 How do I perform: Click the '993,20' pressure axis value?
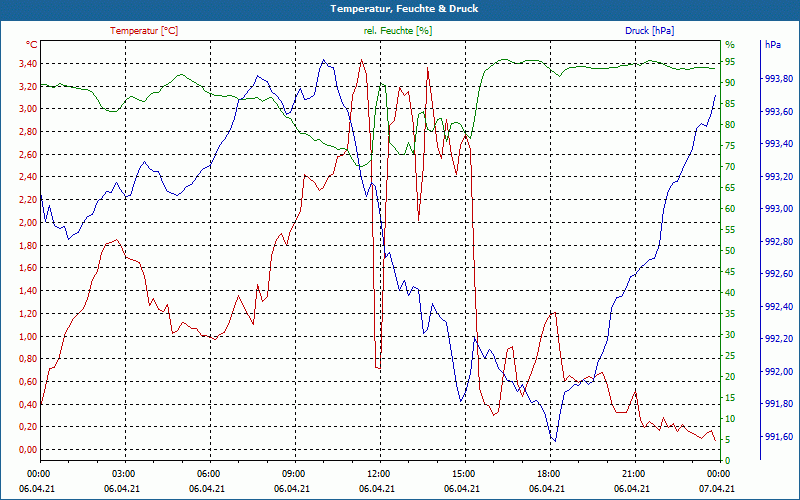(x=779, y=176)
